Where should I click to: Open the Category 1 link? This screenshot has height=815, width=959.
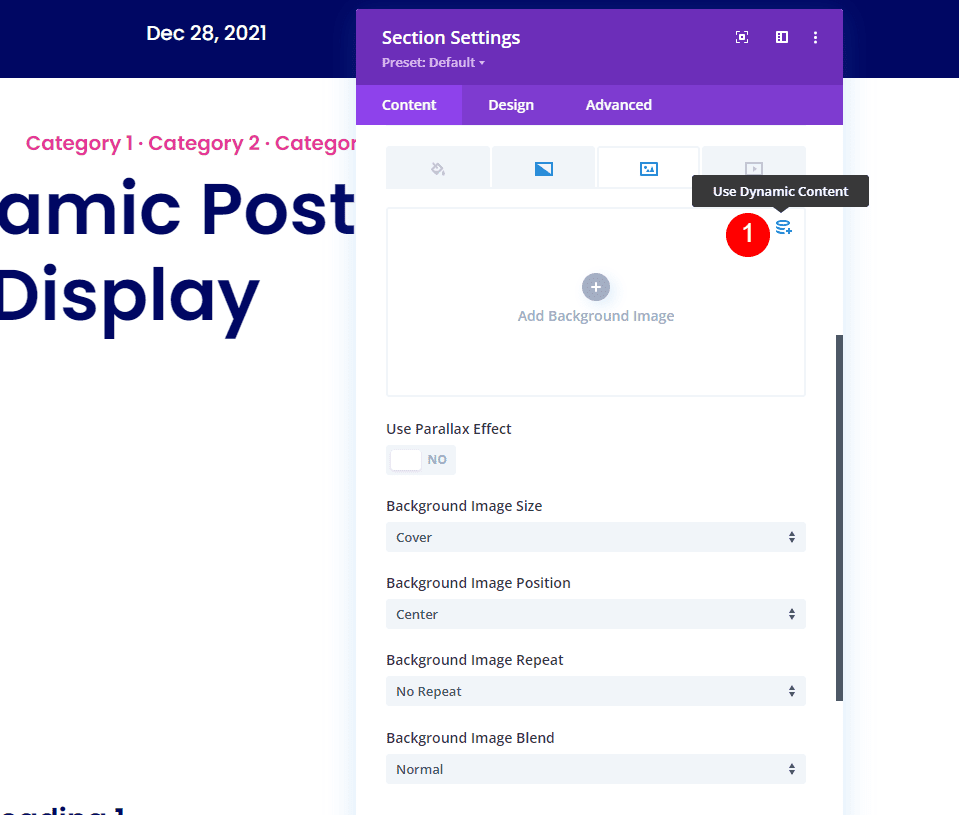[x=79, y=143]
